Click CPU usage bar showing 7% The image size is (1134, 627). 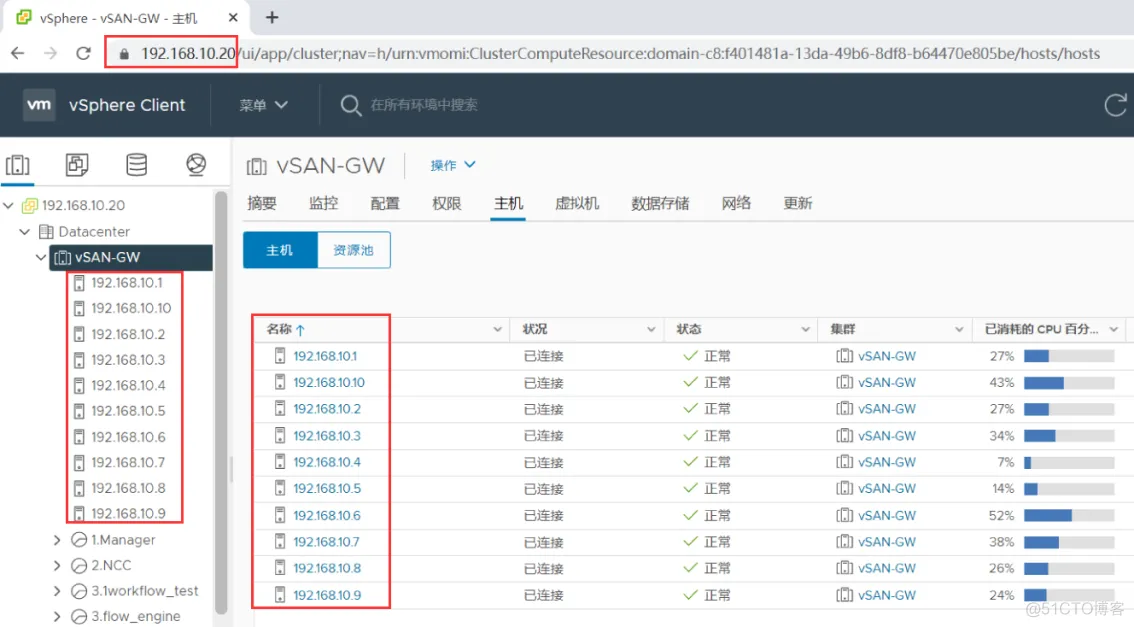point(1069,462)
